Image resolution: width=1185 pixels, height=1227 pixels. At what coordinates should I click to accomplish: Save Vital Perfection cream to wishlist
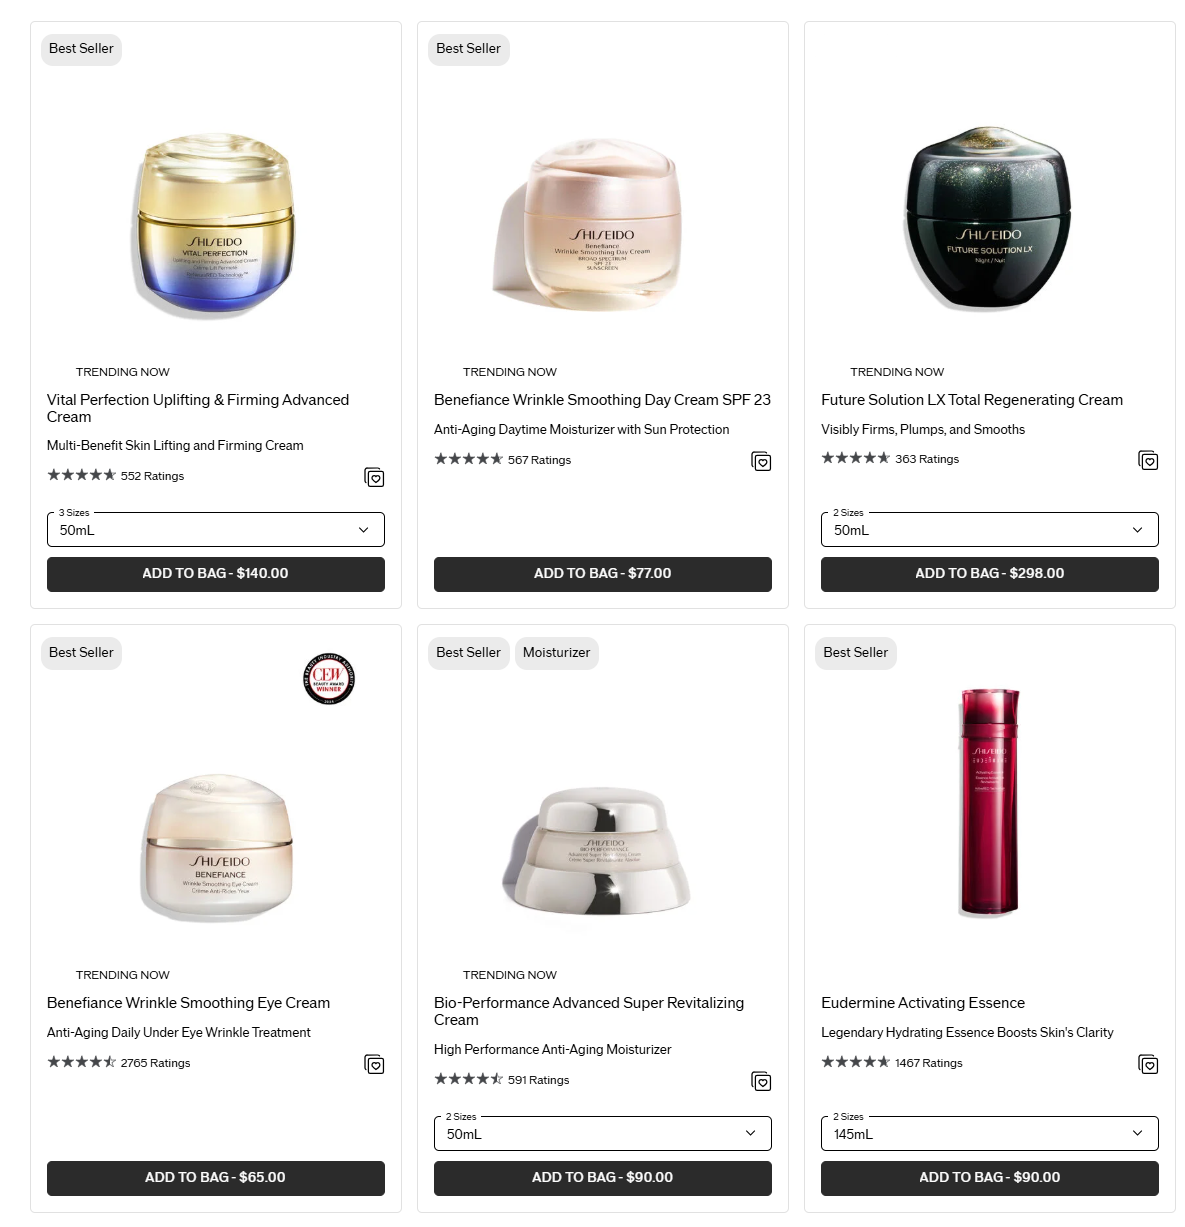(374, 477)
